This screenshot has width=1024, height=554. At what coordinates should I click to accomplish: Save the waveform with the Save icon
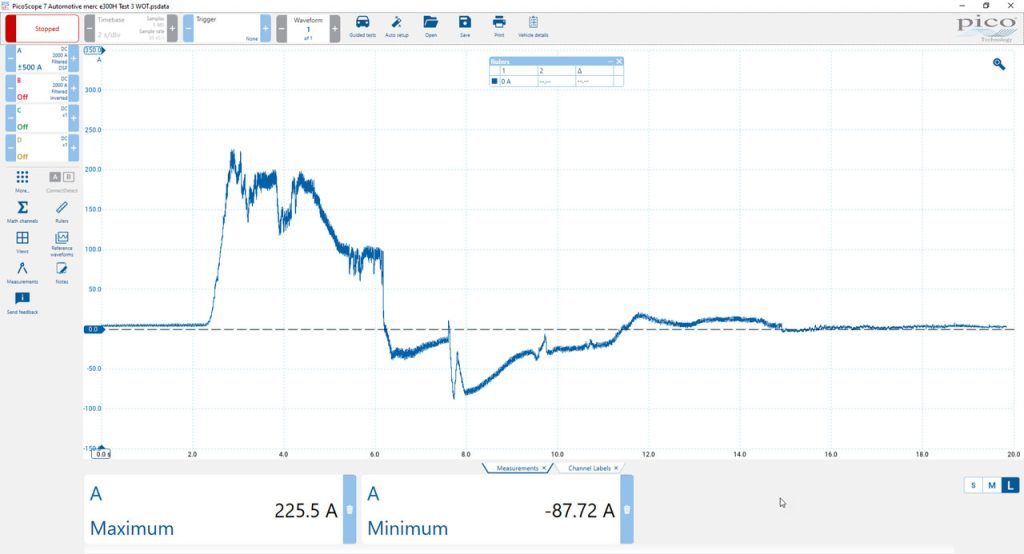[x=464, y=22]
